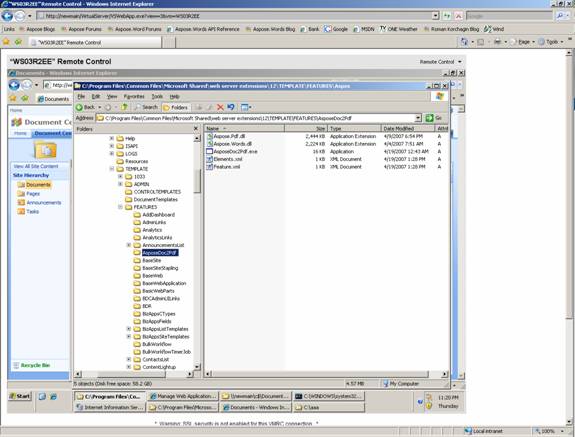Toggle the Folders pane button
Screen dimensions: 575x437
point(175,107)
